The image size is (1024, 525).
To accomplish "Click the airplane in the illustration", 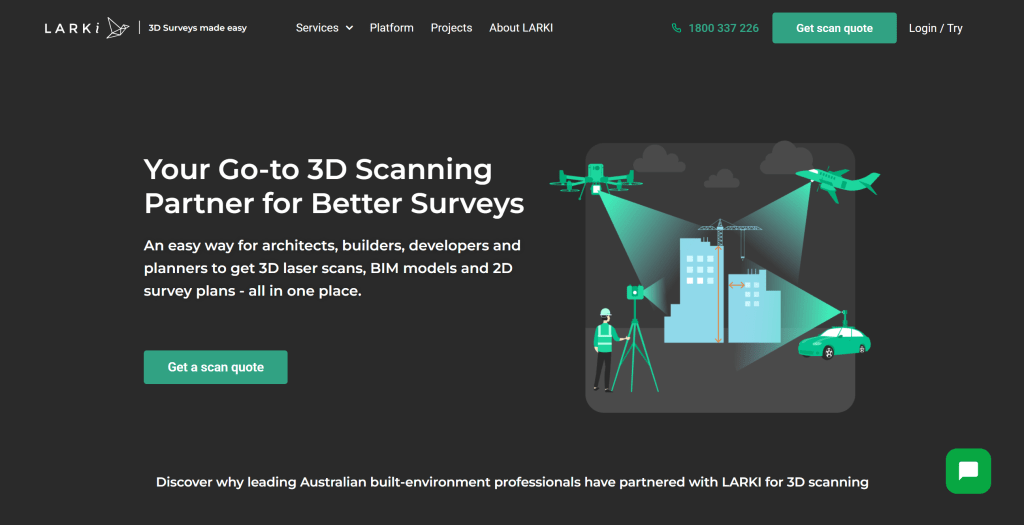I will (837, 183).
